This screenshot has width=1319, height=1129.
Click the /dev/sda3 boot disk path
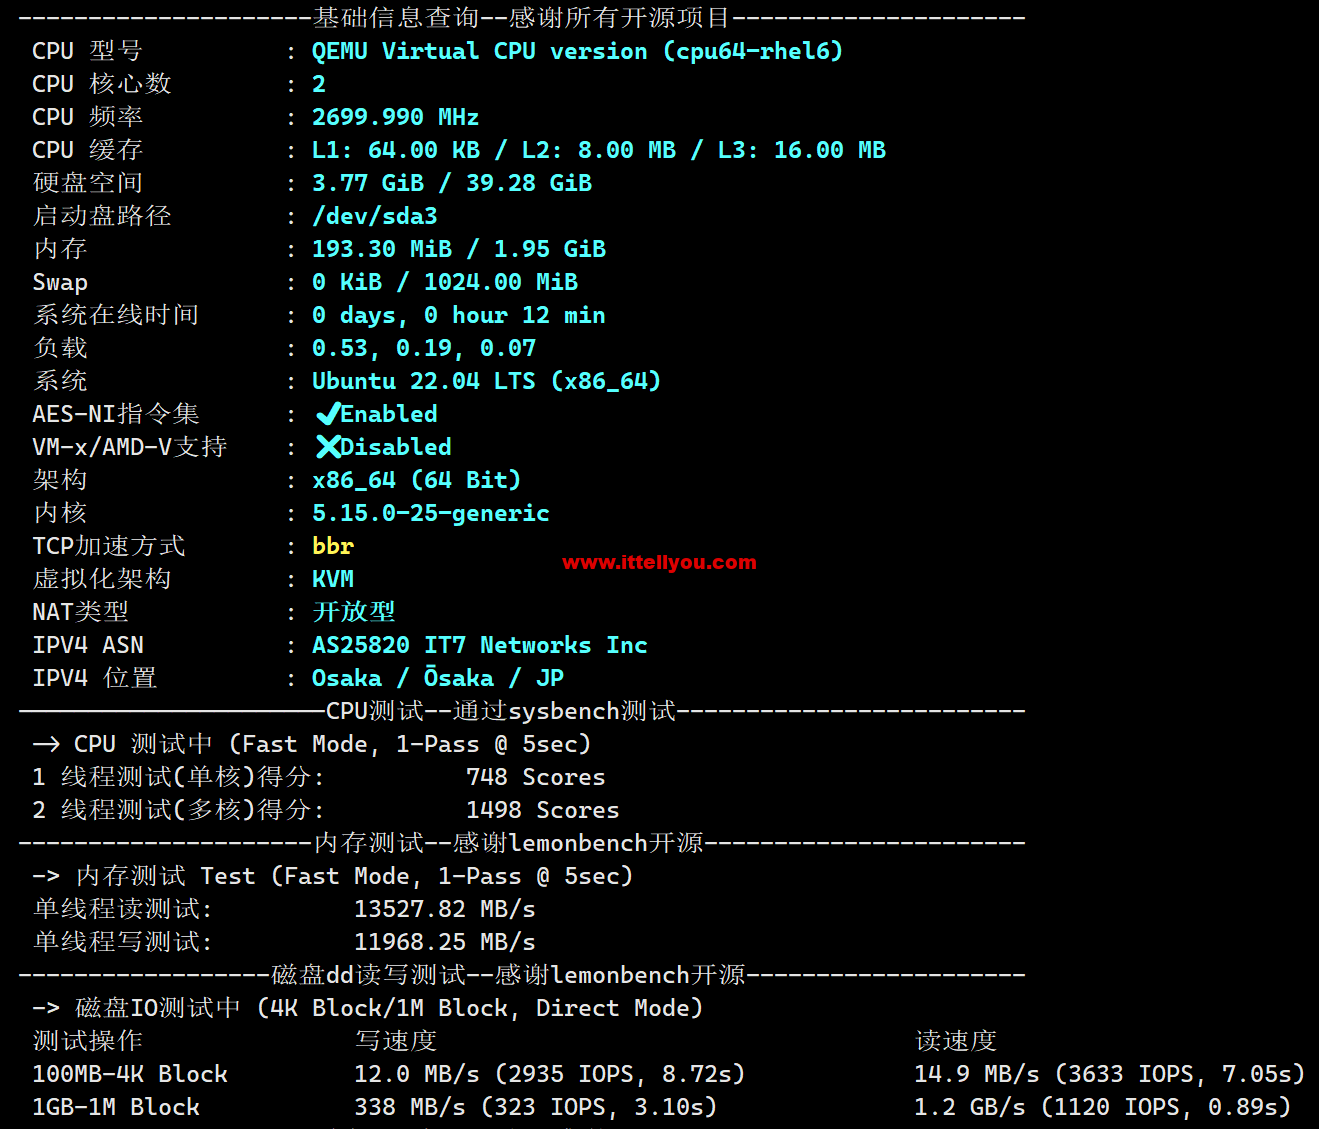(375, 216)
